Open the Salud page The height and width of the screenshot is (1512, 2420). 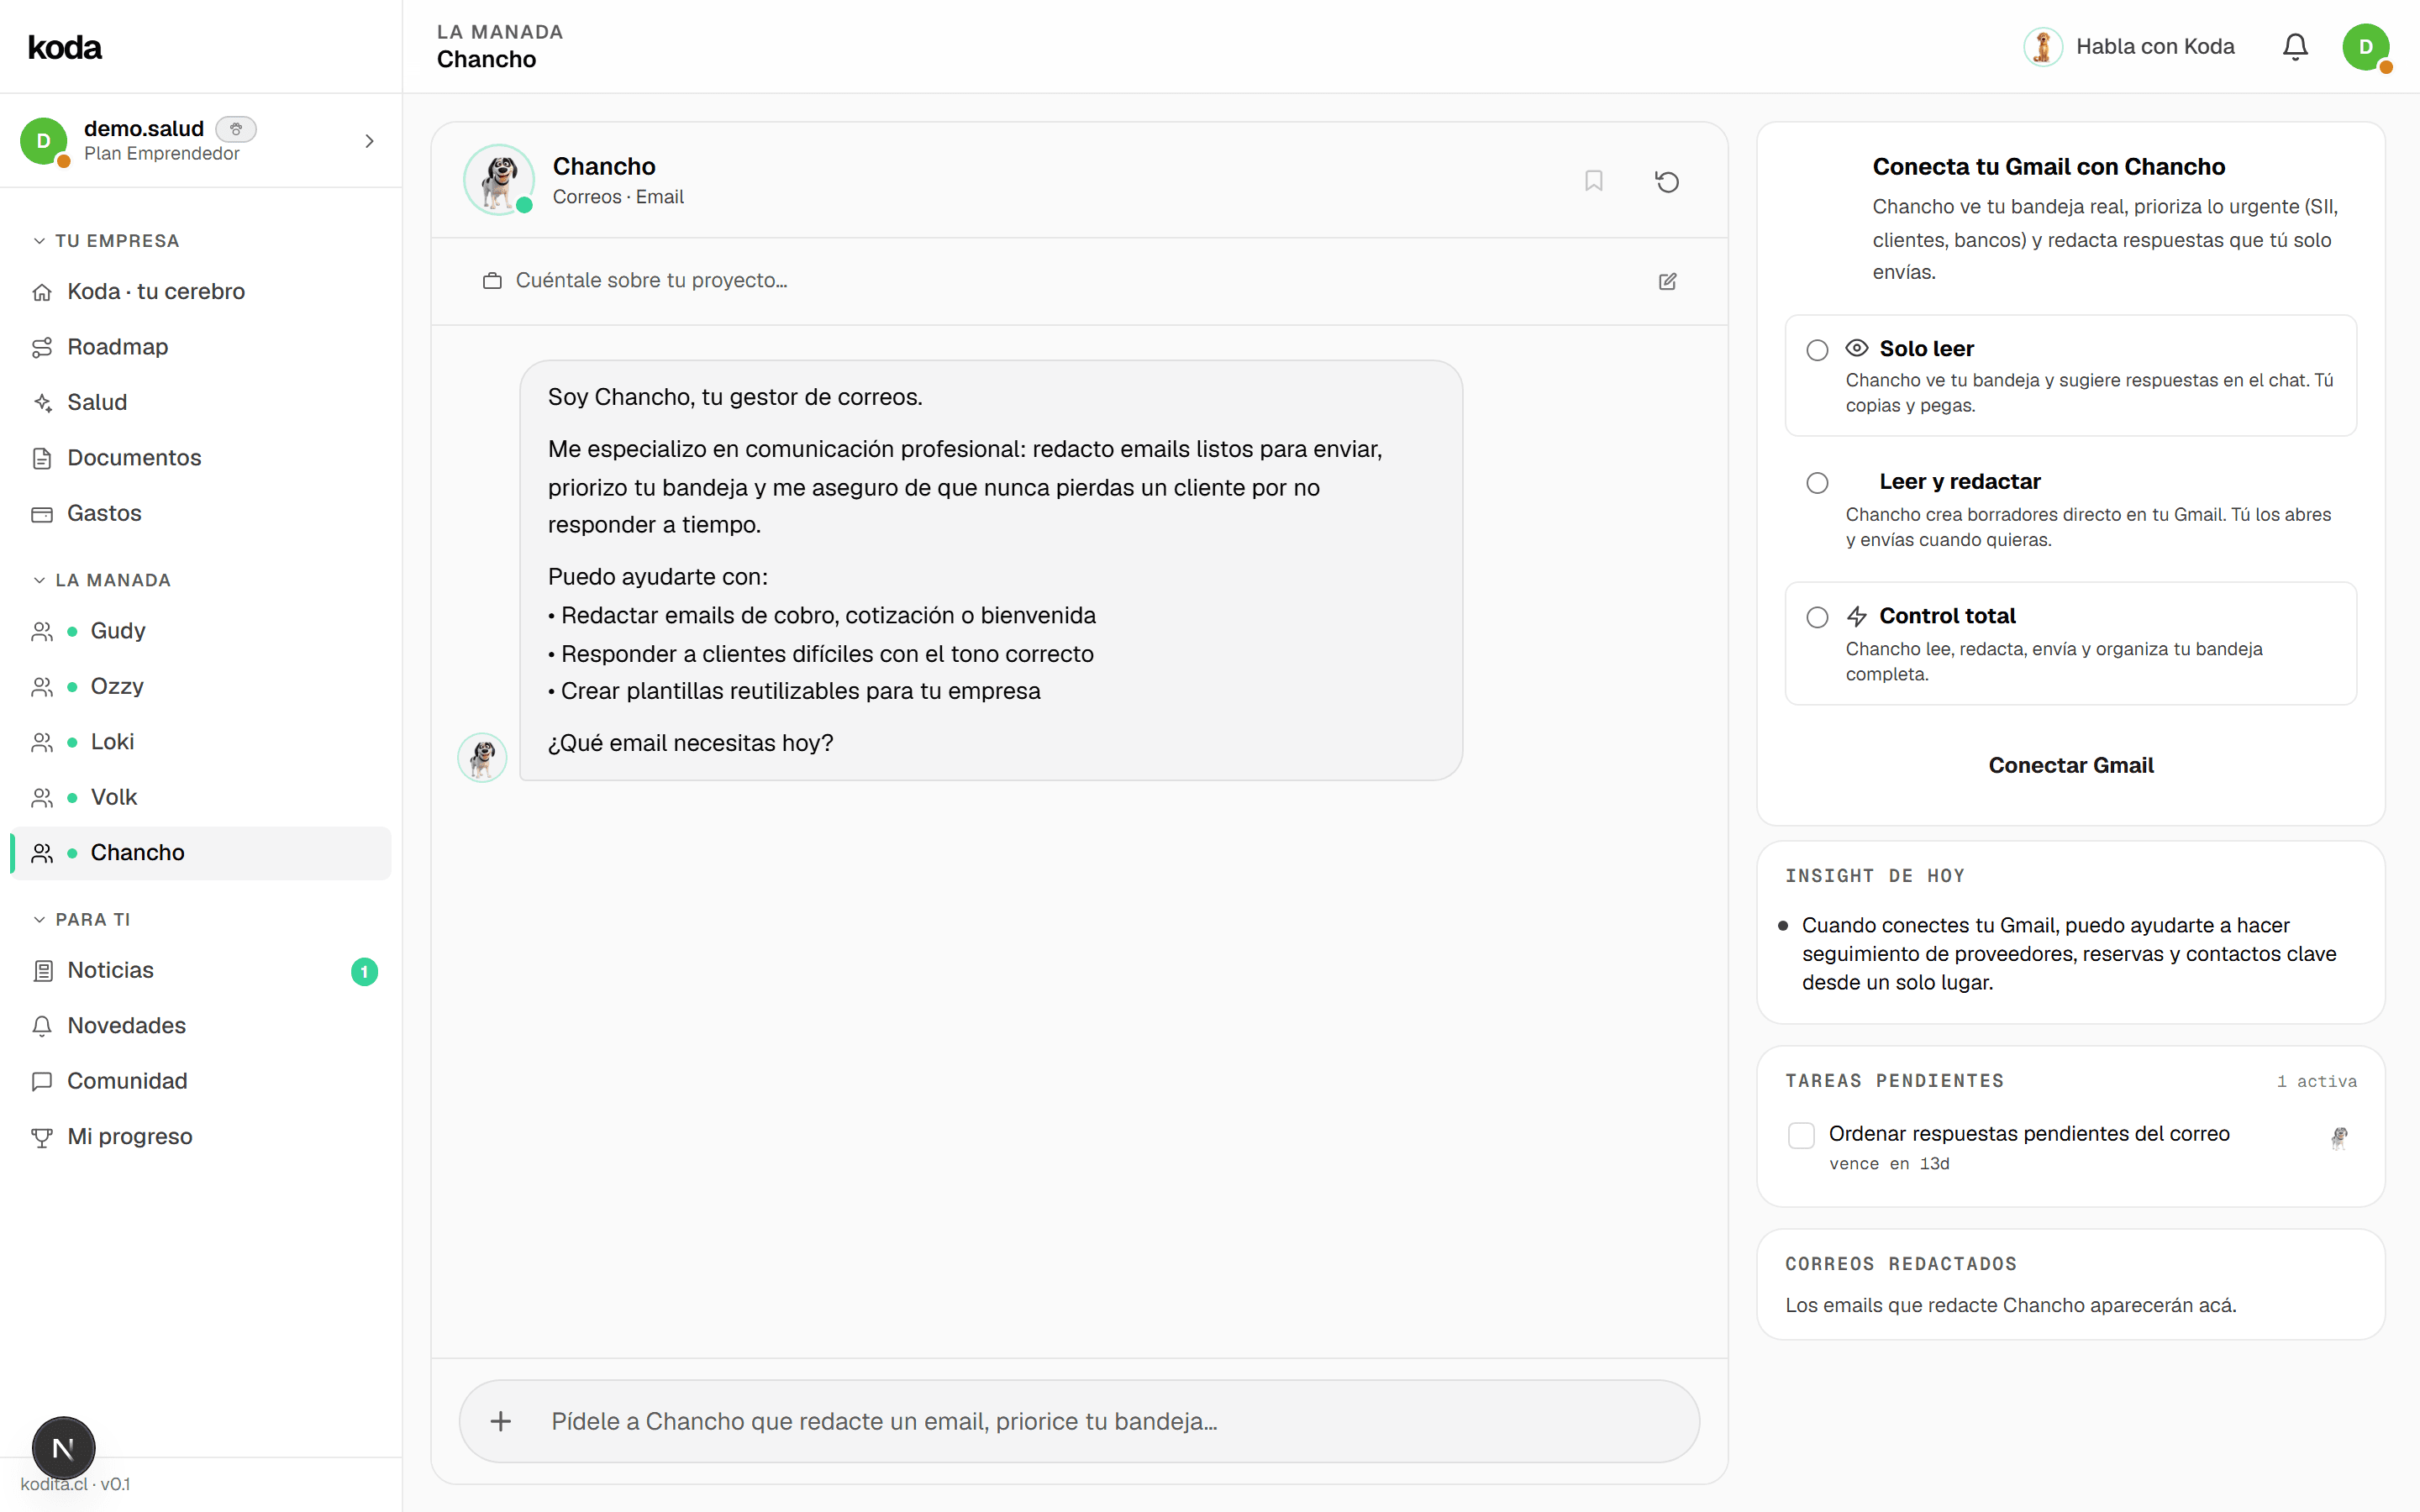(200, 403)
